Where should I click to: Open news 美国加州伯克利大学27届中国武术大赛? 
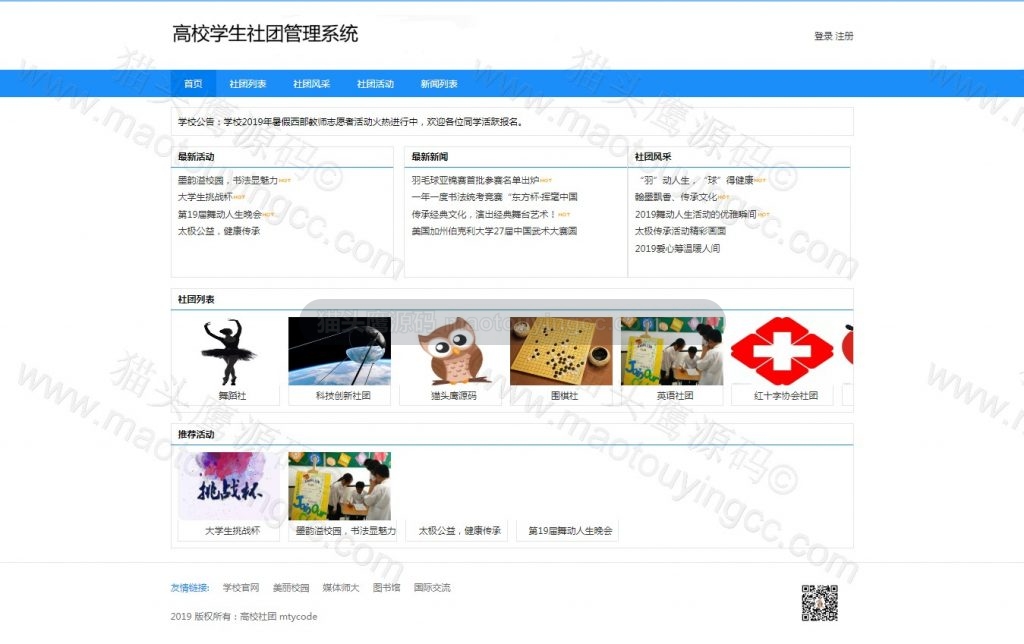click(x=494, y=231)
